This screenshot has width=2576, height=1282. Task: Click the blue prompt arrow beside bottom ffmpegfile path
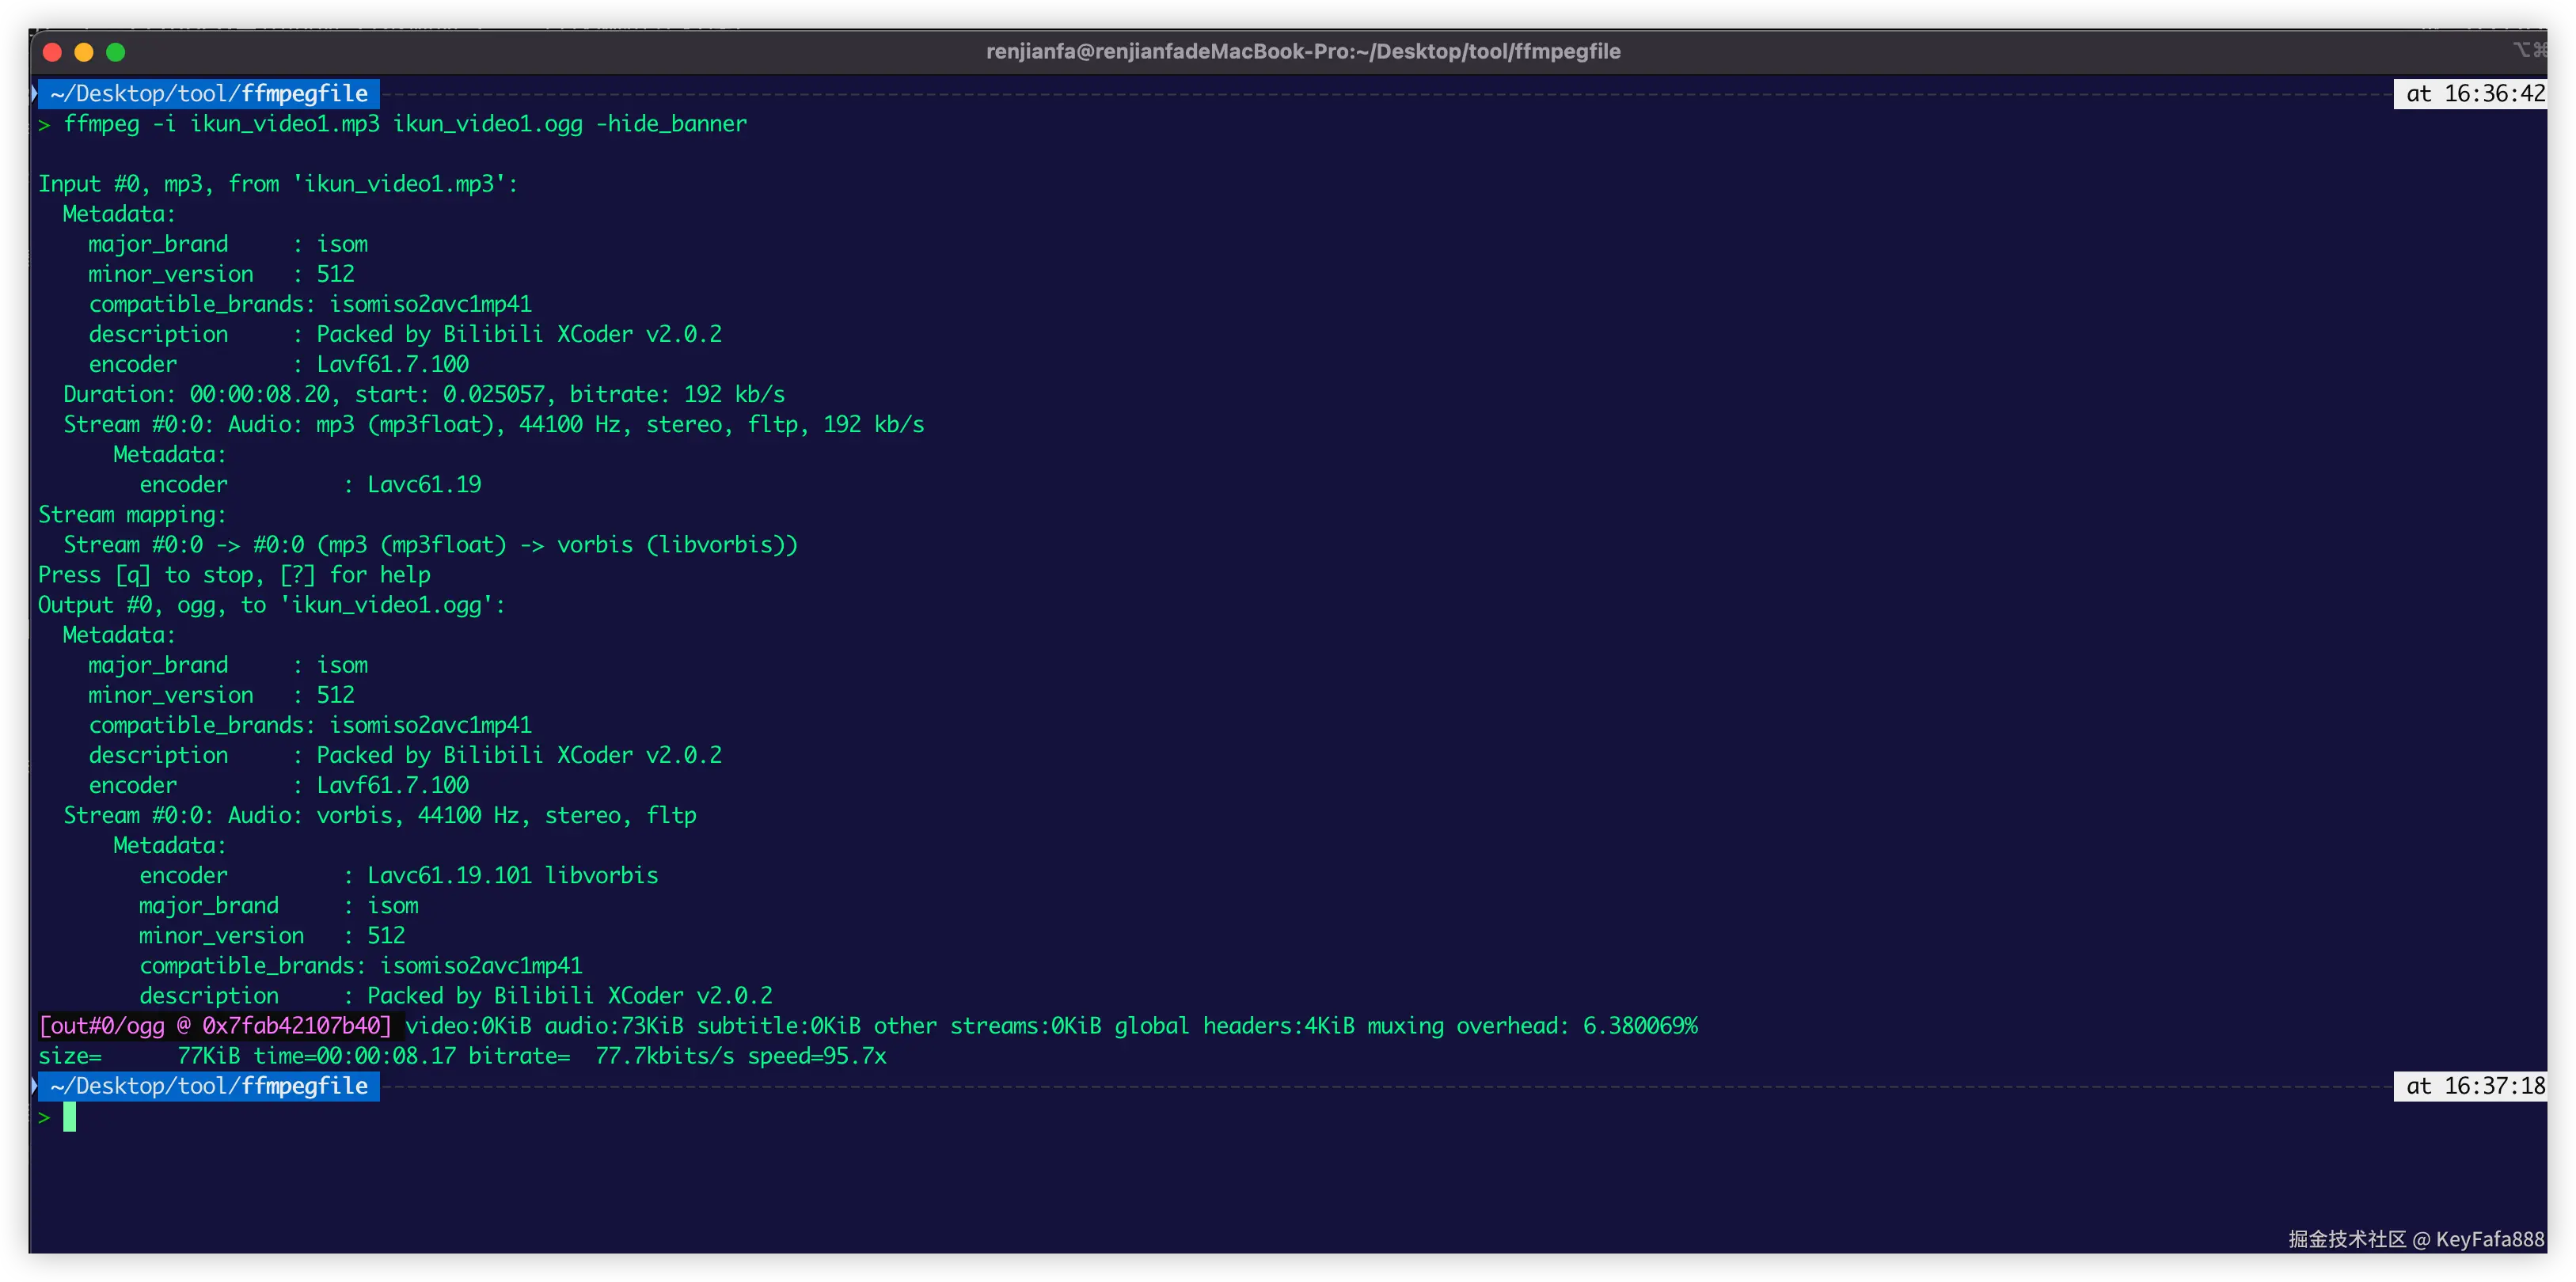(x=35, y=1086)
